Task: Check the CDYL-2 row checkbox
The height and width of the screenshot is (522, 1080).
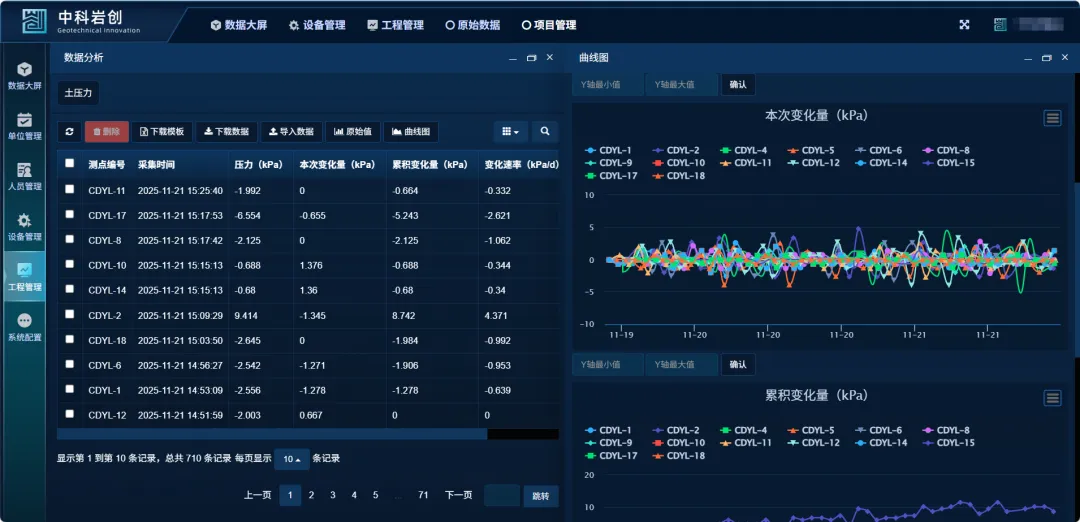Action: click(x=69, y=314)
